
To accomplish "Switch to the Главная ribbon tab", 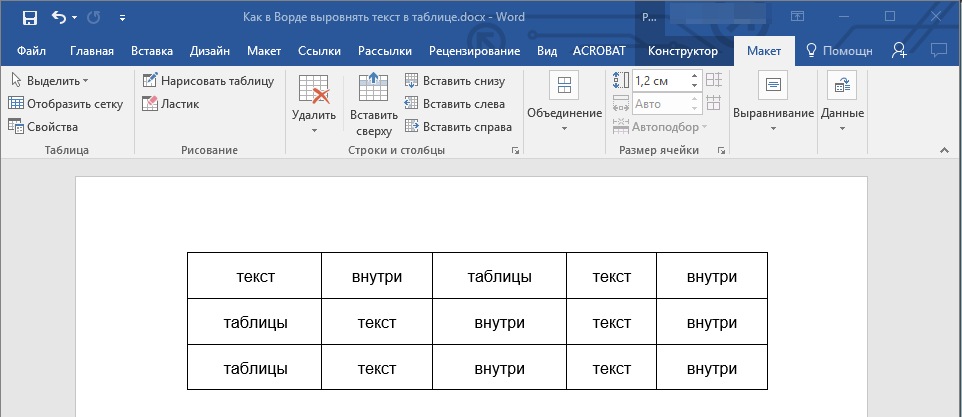I will point(91,51).
